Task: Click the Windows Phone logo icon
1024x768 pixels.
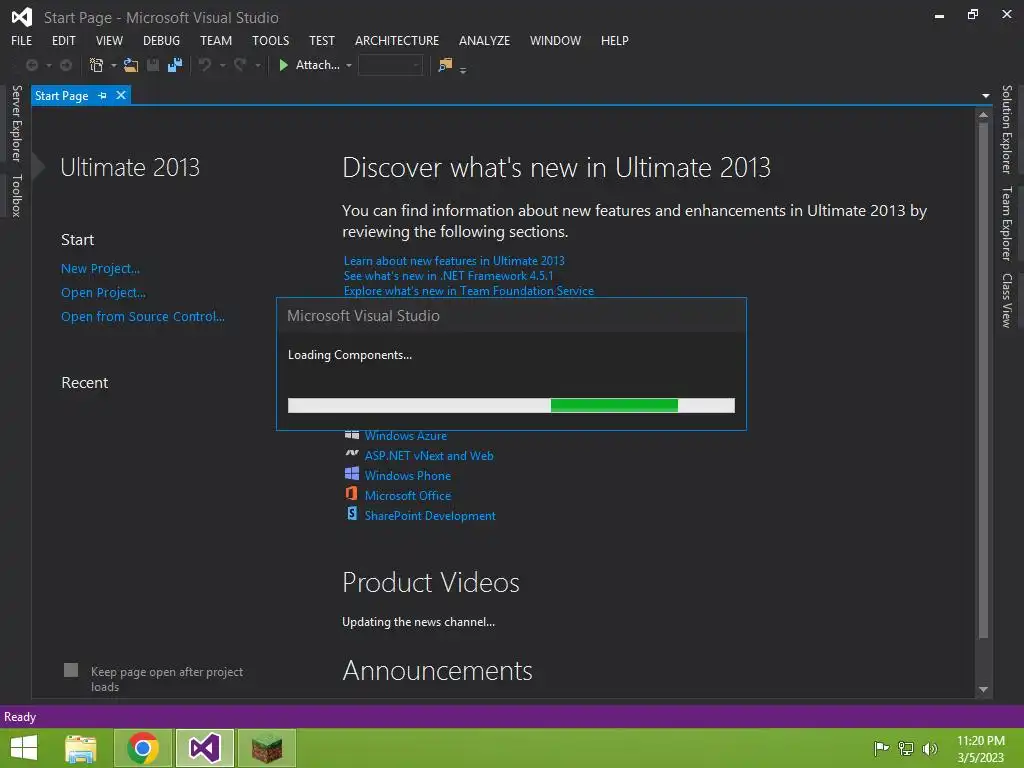Action: coord(352,473)
